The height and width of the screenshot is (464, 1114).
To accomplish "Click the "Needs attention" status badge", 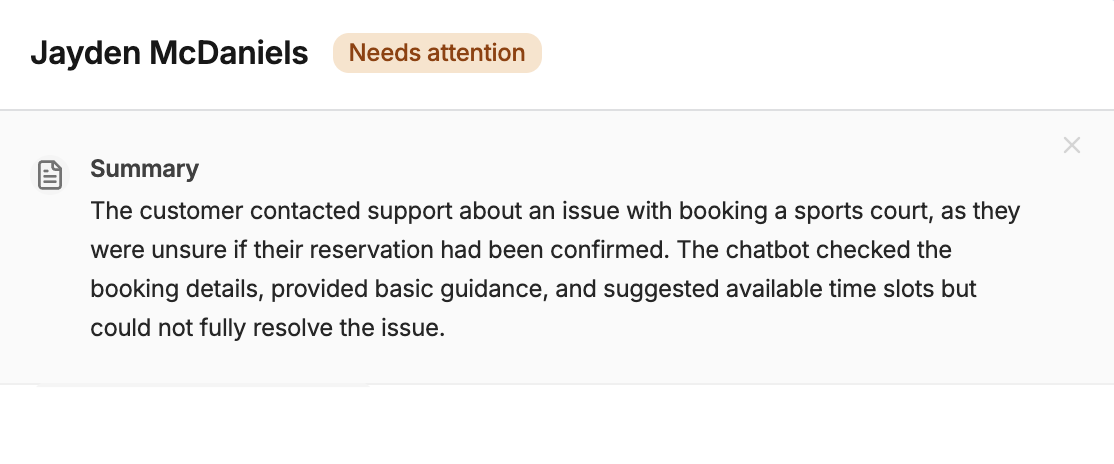I will pyautogui.click(x=437, y=53).
